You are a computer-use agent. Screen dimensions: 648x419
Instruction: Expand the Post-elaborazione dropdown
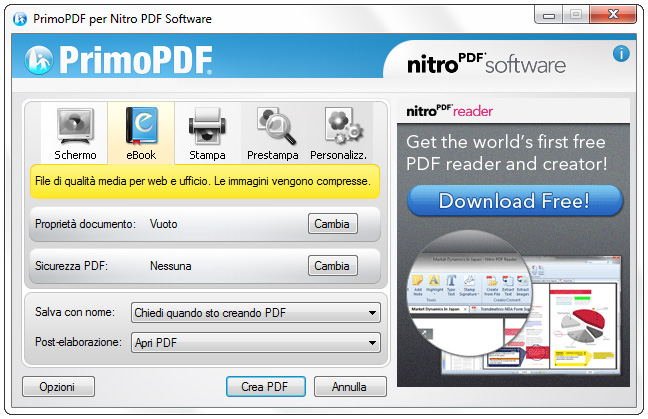pyautogui.click(x=256, y=343)
